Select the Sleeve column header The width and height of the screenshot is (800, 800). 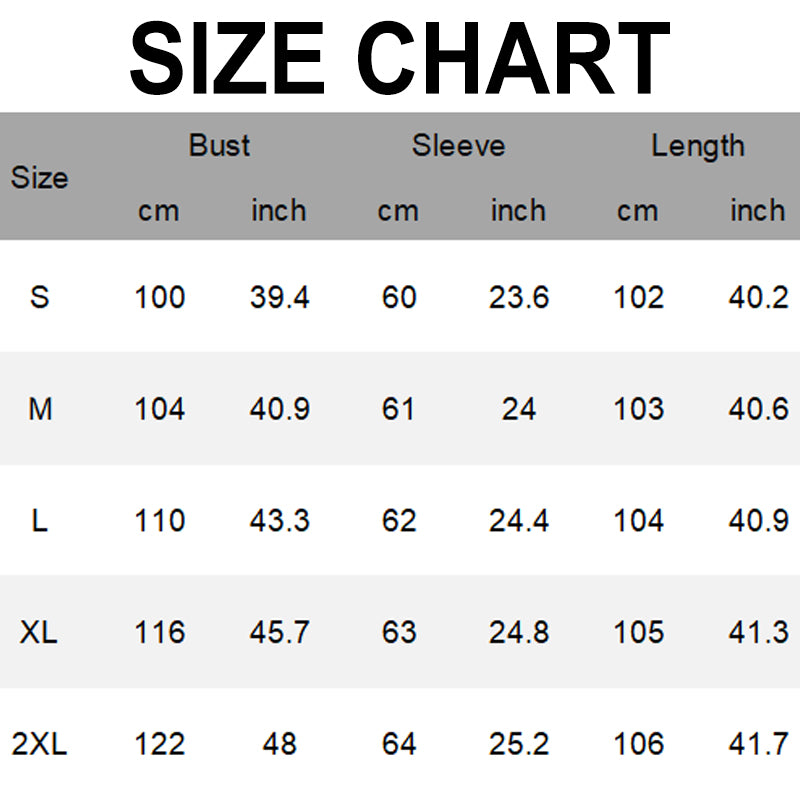click(458, 146)
